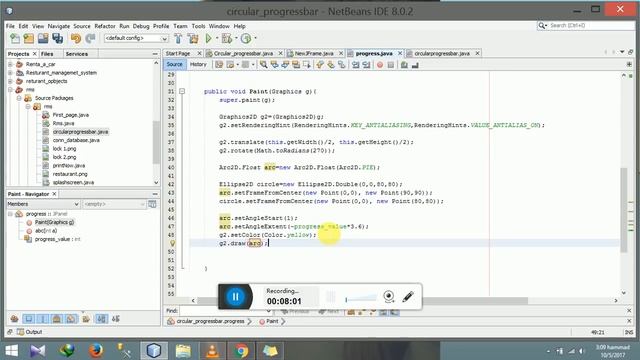Click the webcam icon in recording overlay
640x360 pixels.
[x=389, y=296]
